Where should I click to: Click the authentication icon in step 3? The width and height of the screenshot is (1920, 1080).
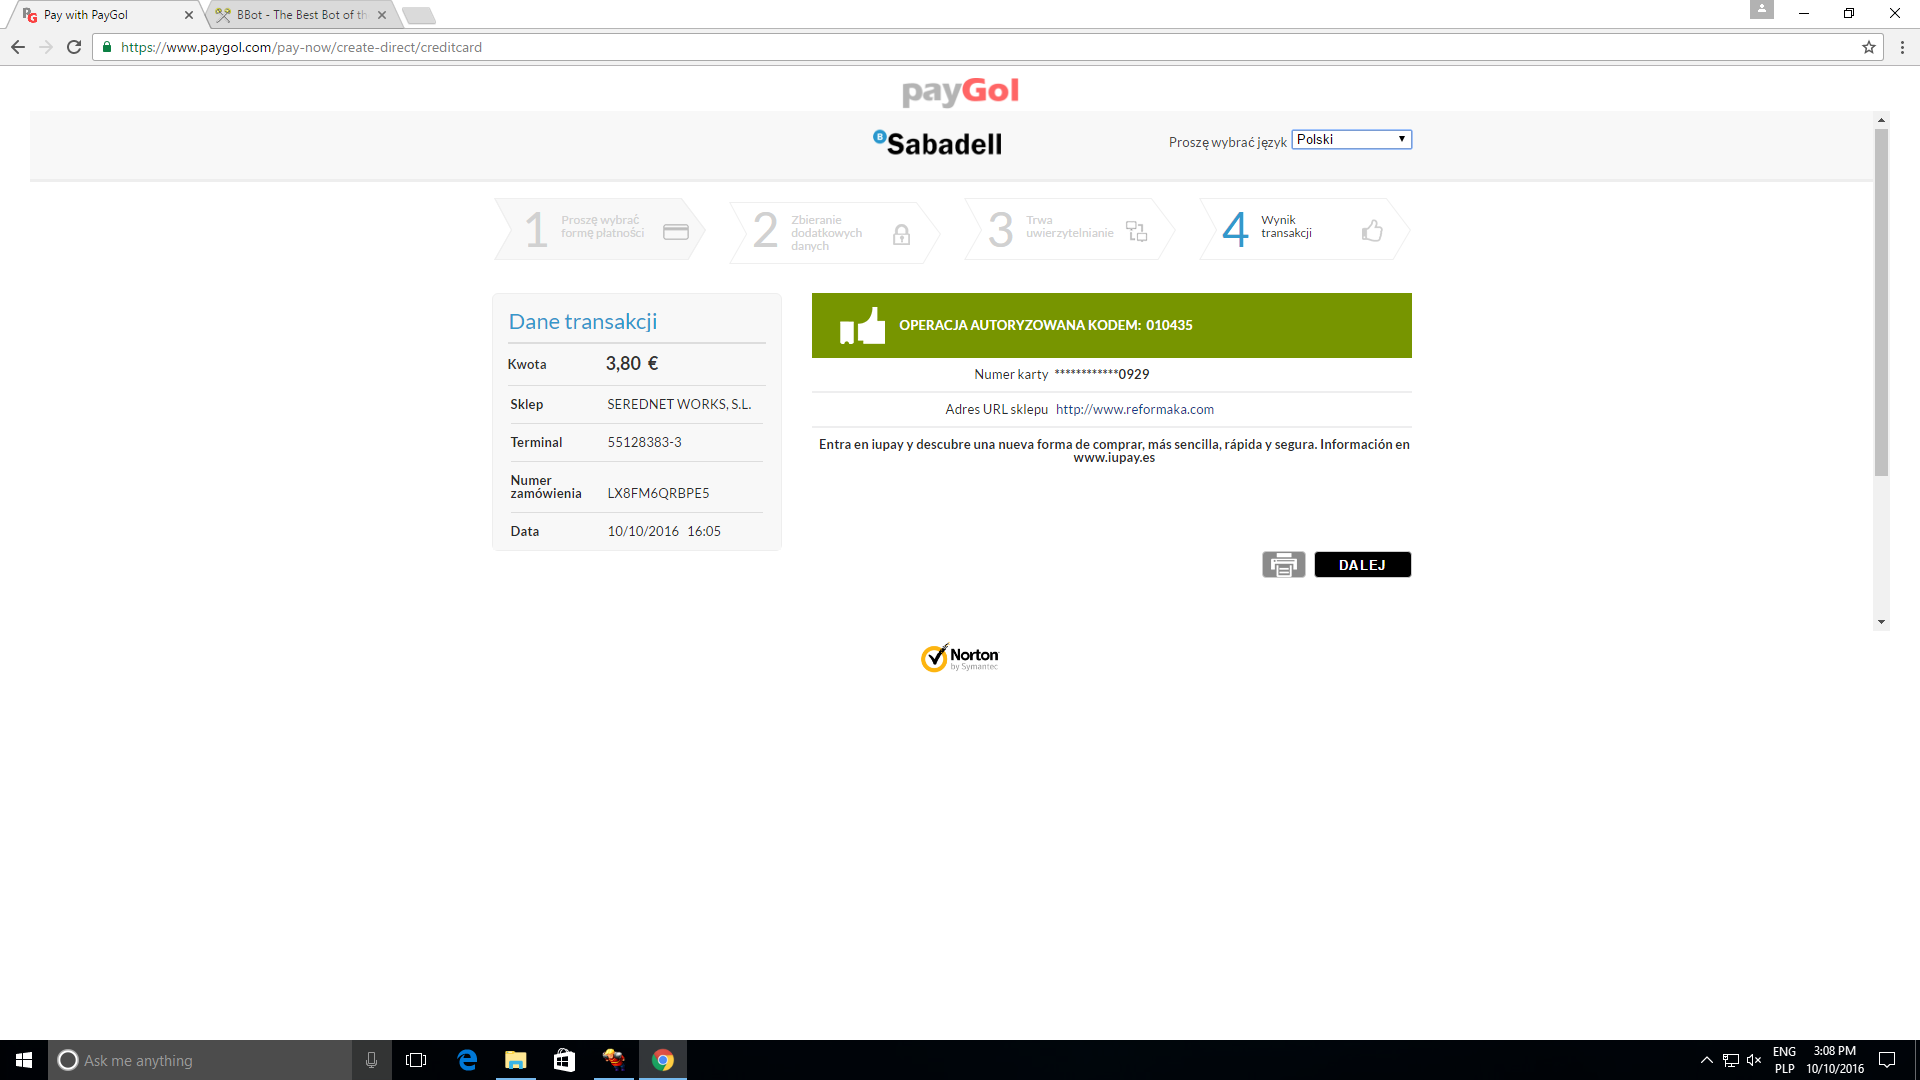click(1136, 231)
